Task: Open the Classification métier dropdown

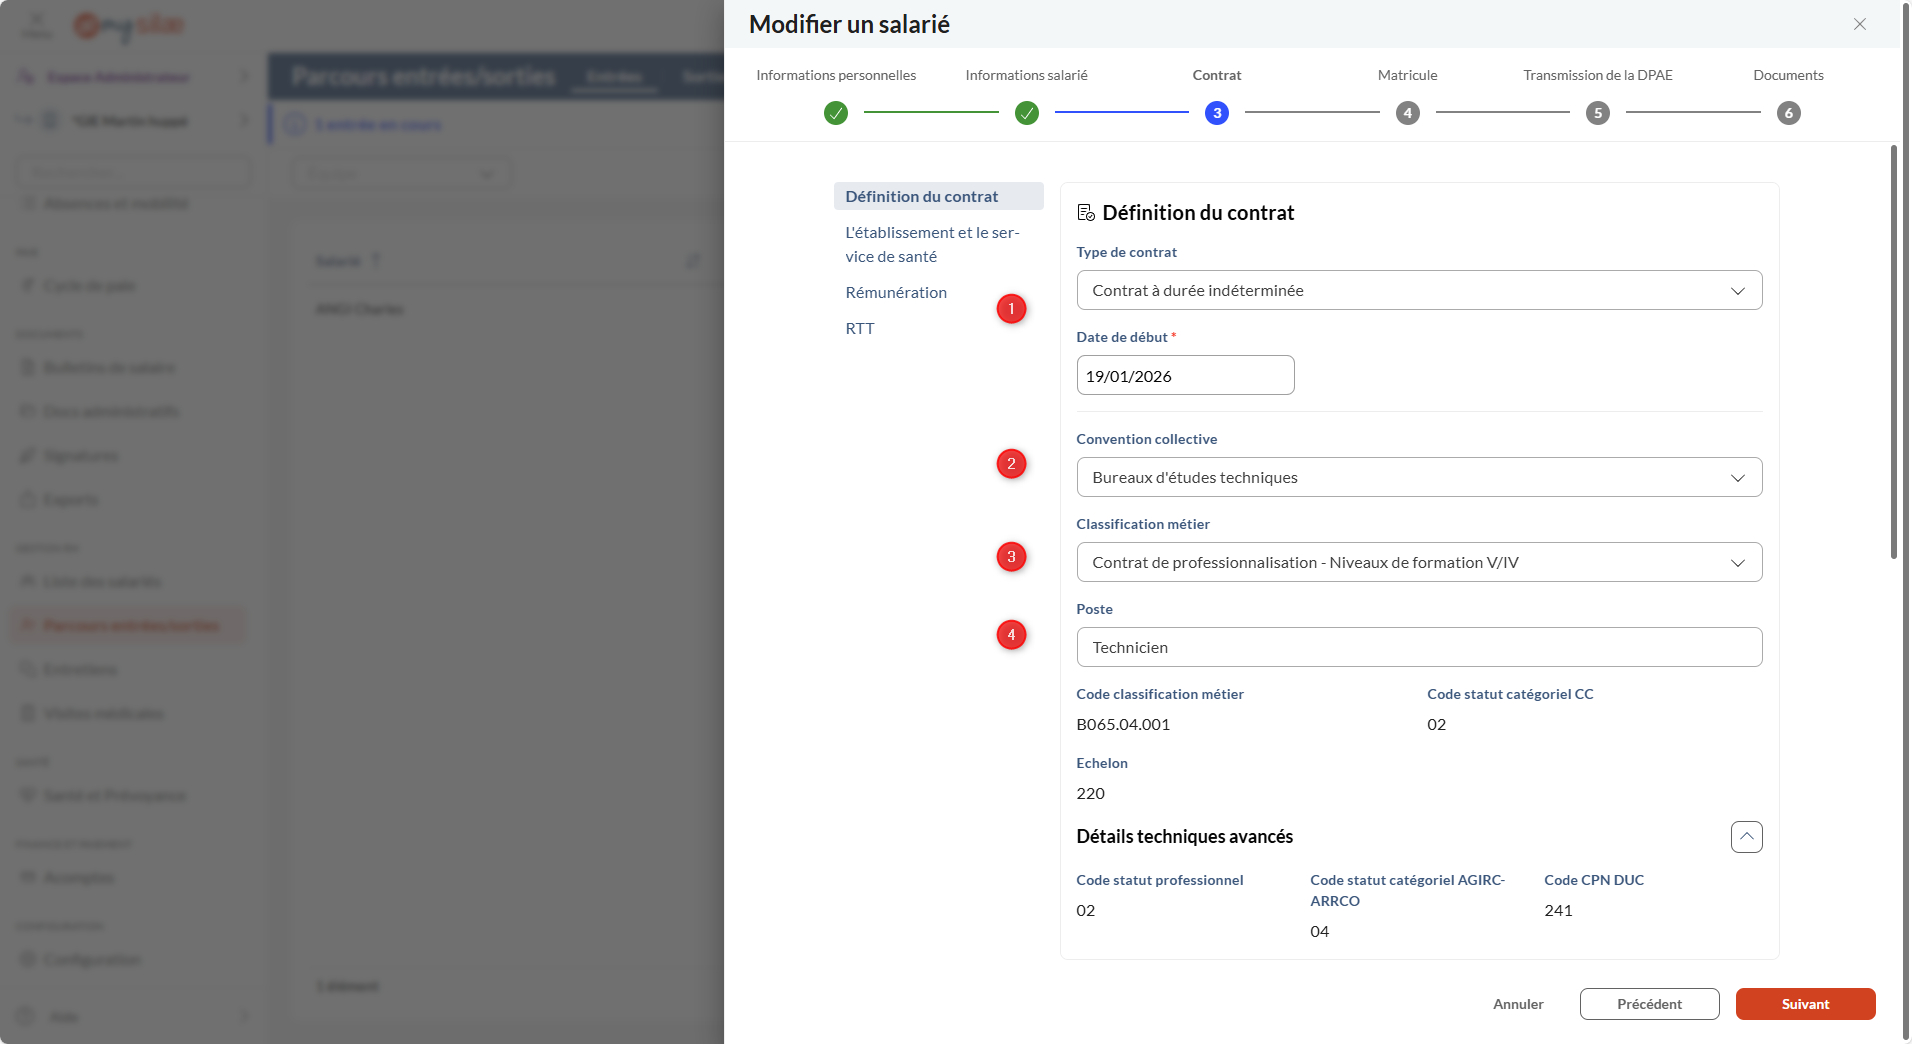Action: pyautogui.click(x=1418, y=563)
